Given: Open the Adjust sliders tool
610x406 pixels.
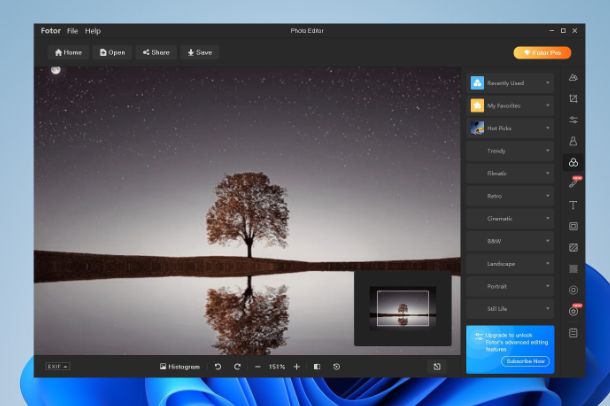Looking at the screenshot, I should pyautogui.click(x=573, y=120).
